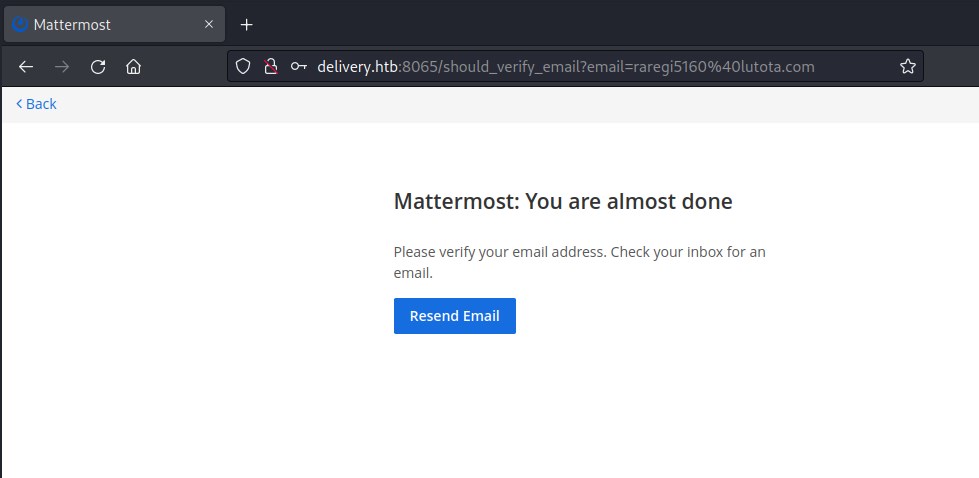Open a new browser tab
Viewport: 979px width, 478px height.
coord(247,24)
